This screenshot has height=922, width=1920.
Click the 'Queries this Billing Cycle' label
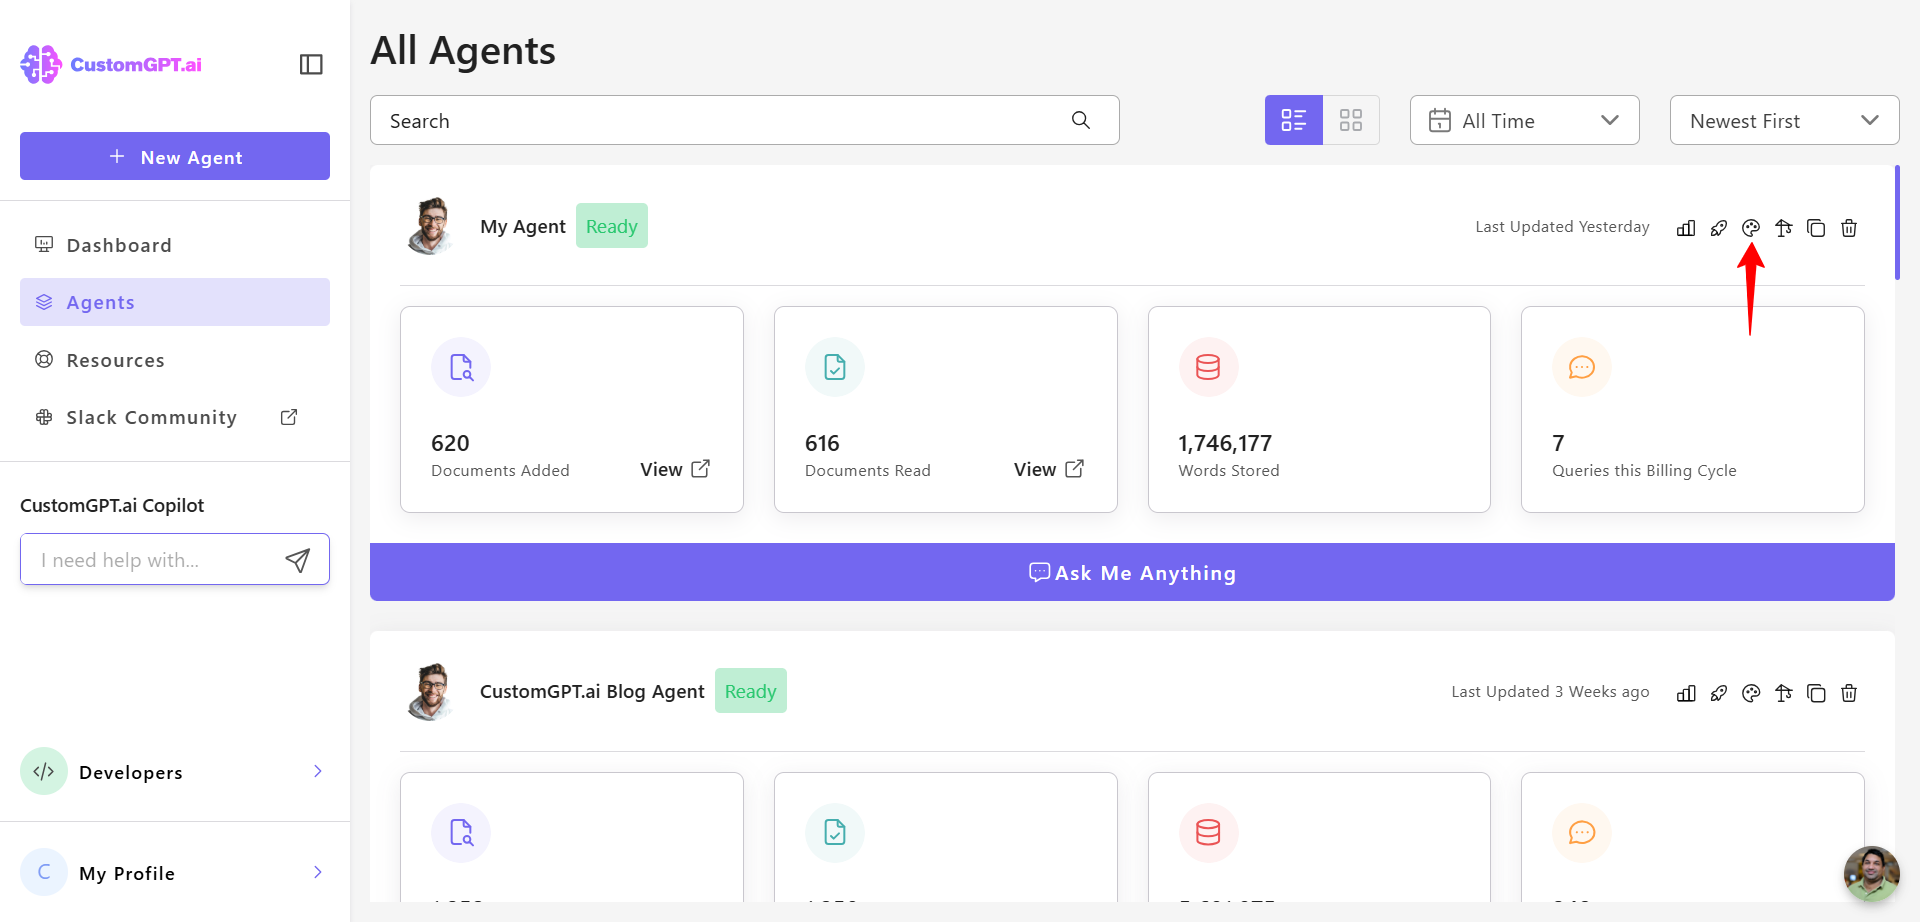1644,471
